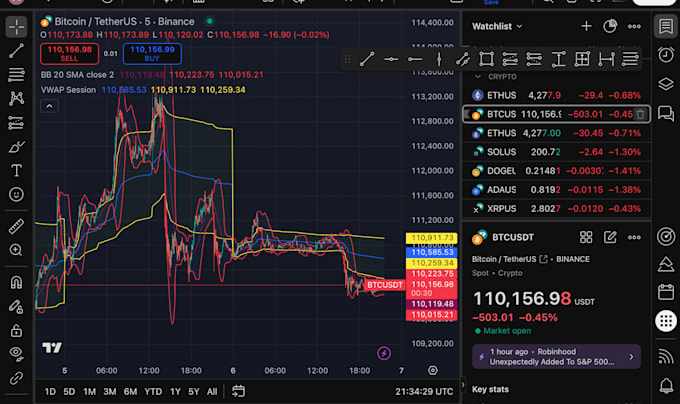
Task: Add a symbol with the watchlist plus icon
Action: coord(586,26)
